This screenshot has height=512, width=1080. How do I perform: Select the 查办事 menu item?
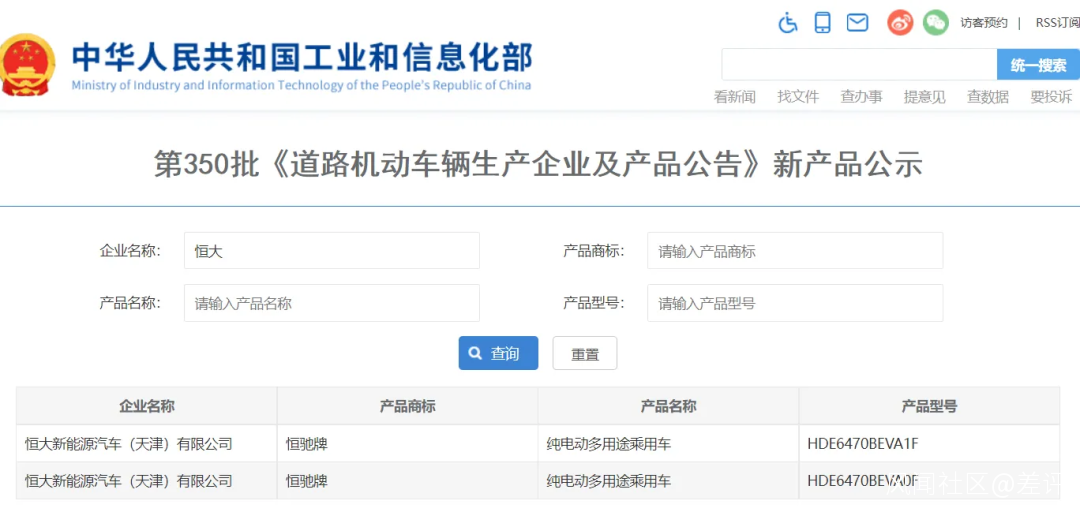point(861,97)
